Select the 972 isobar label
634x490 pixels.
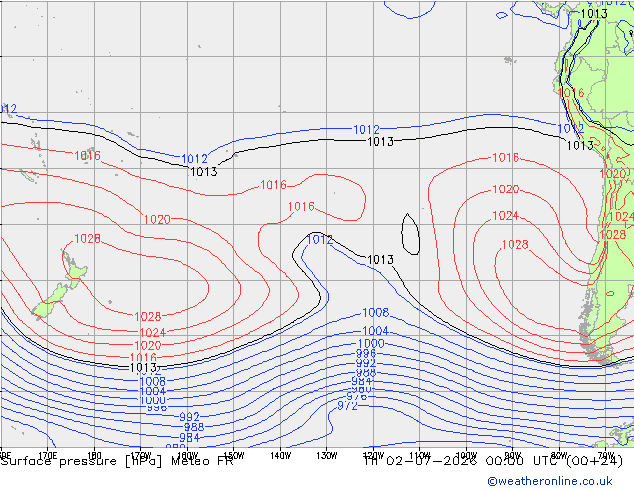[347, 406]
